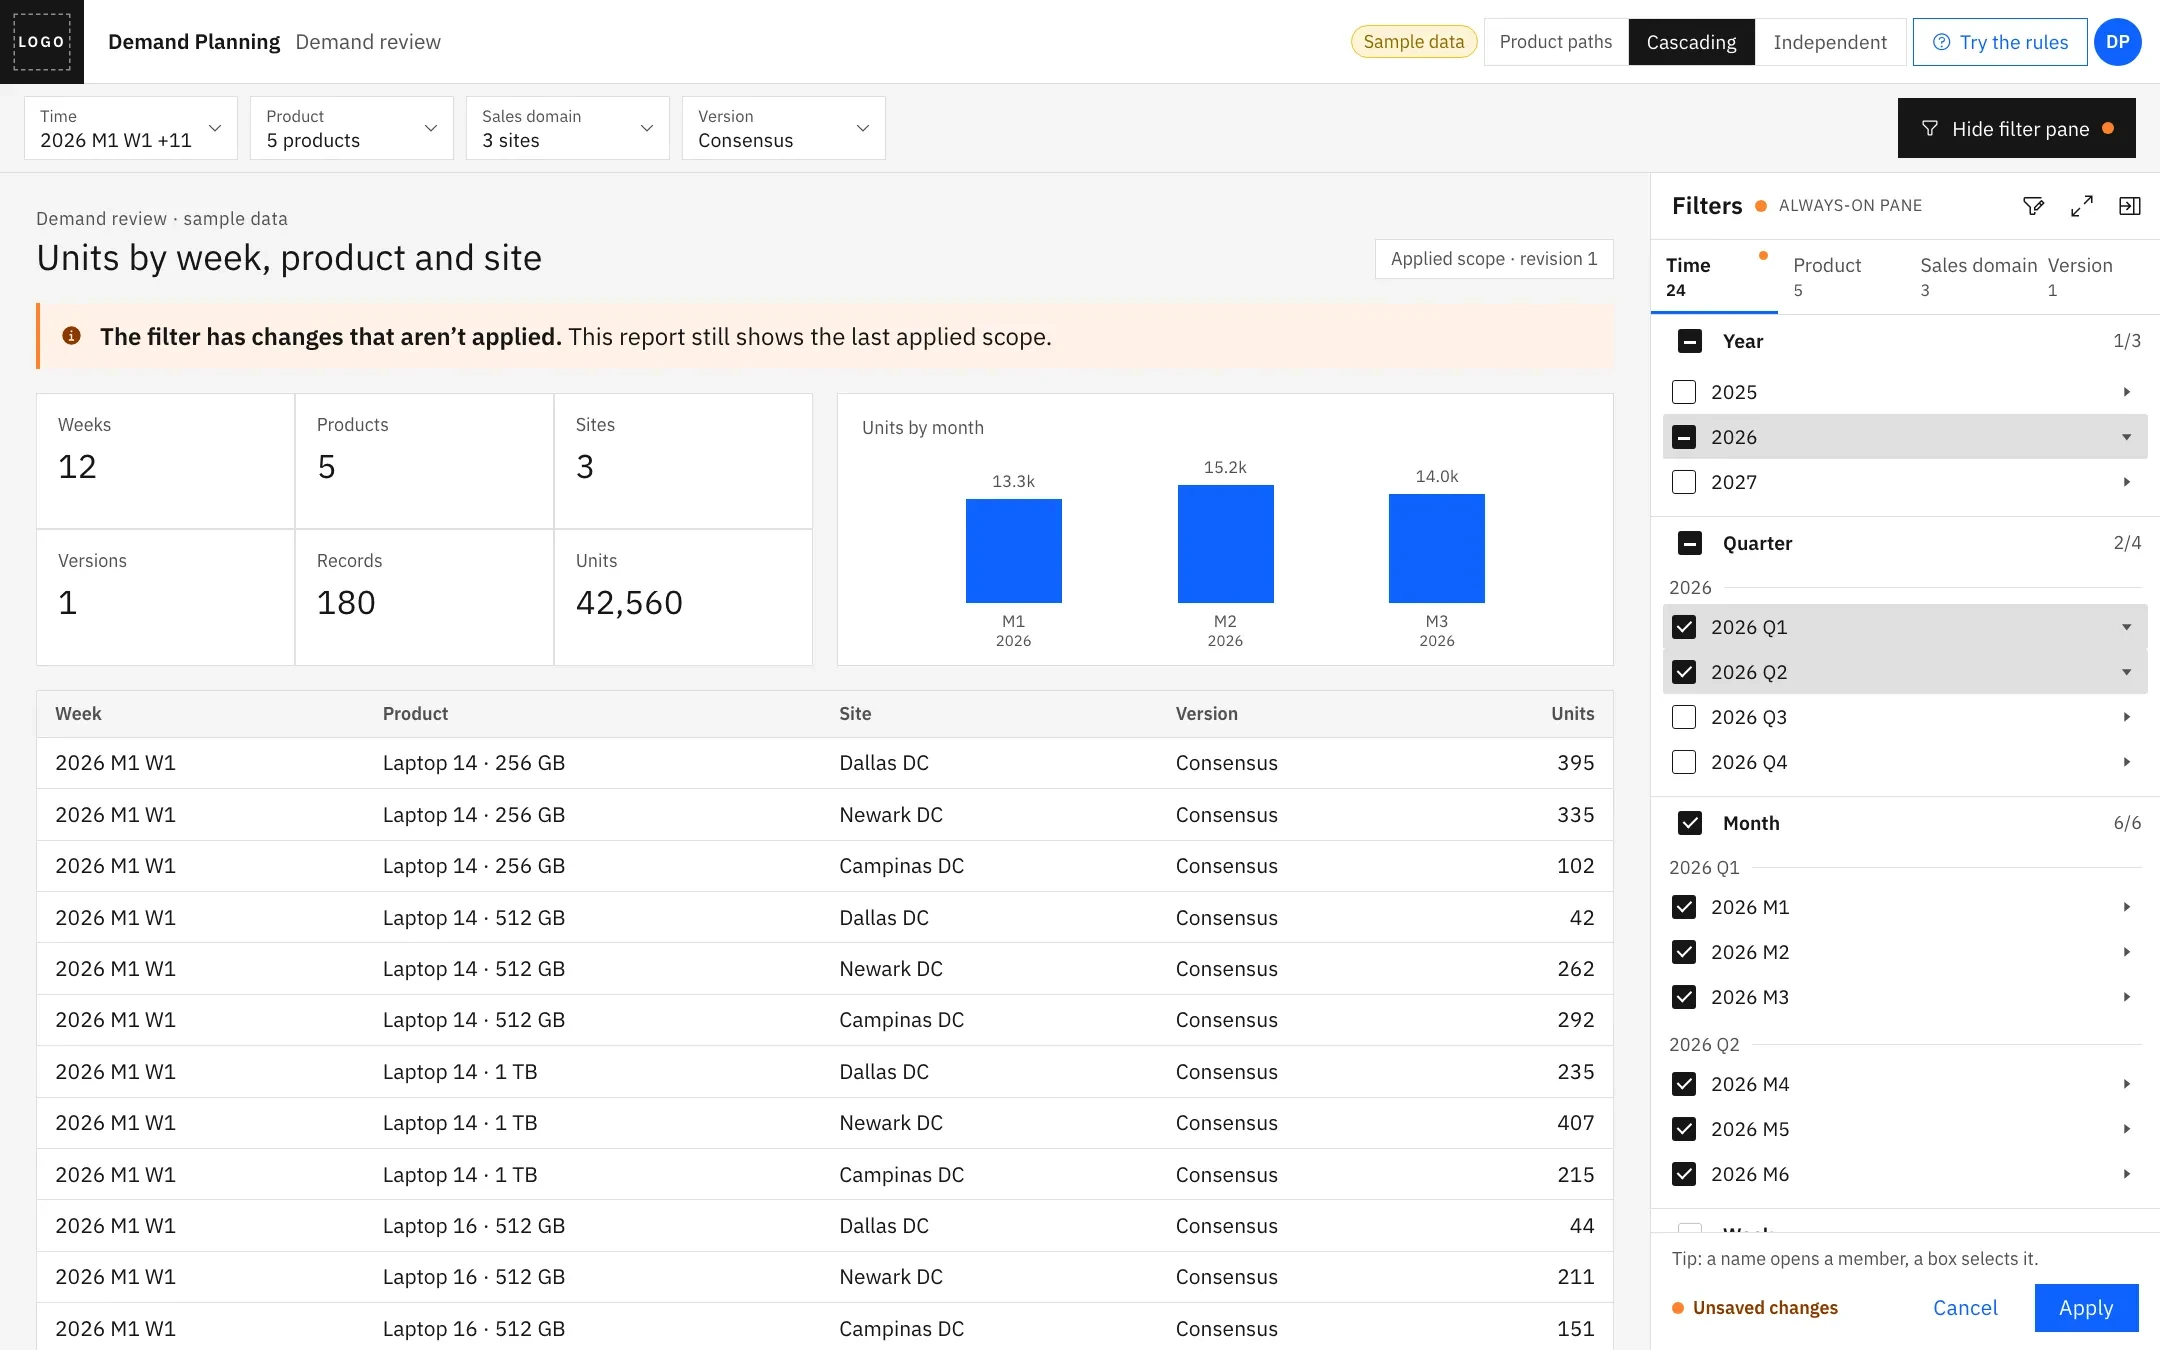
Task: Switch to the Time filter tab
Action: click(x=1714, y=277)
